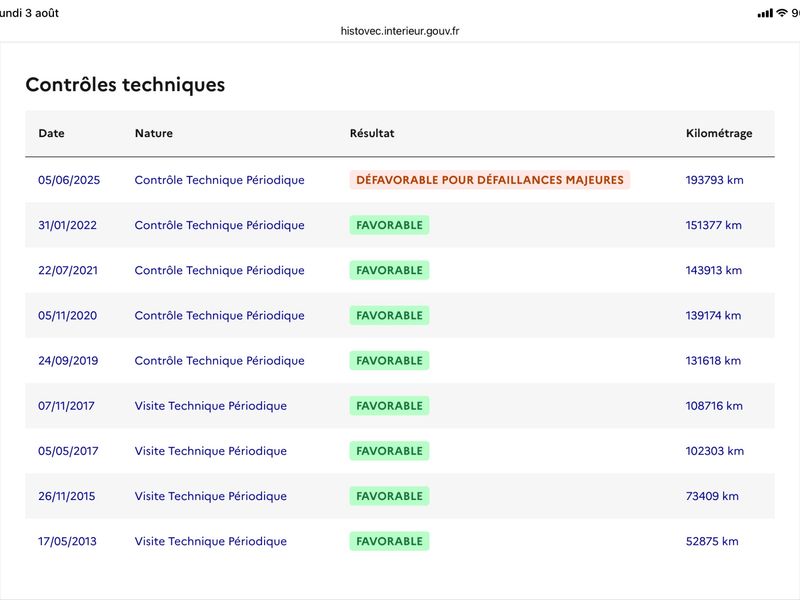
Task: Click 'Visite Technique Périodique' in 26/11/2015 row
Action: pos(211,496)
